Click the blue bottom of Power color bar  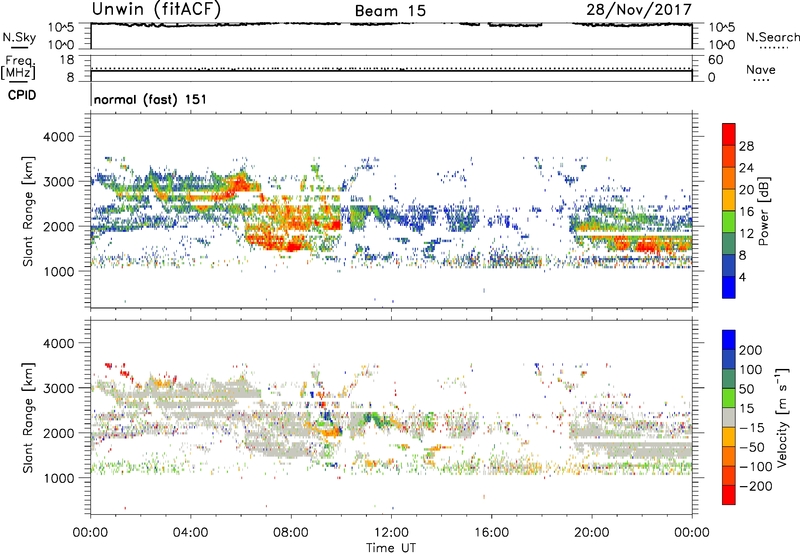[x=729, y=287]
